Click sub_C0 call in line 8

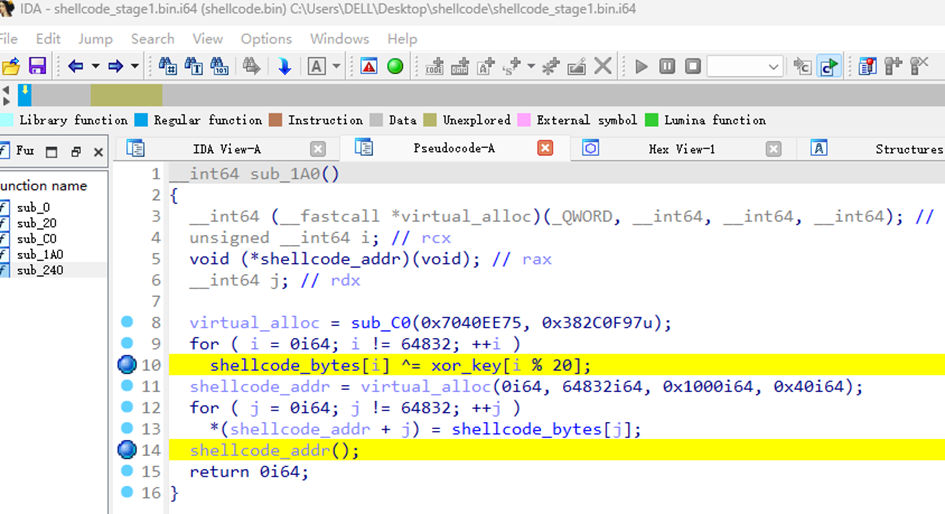[x=380, y=323]
